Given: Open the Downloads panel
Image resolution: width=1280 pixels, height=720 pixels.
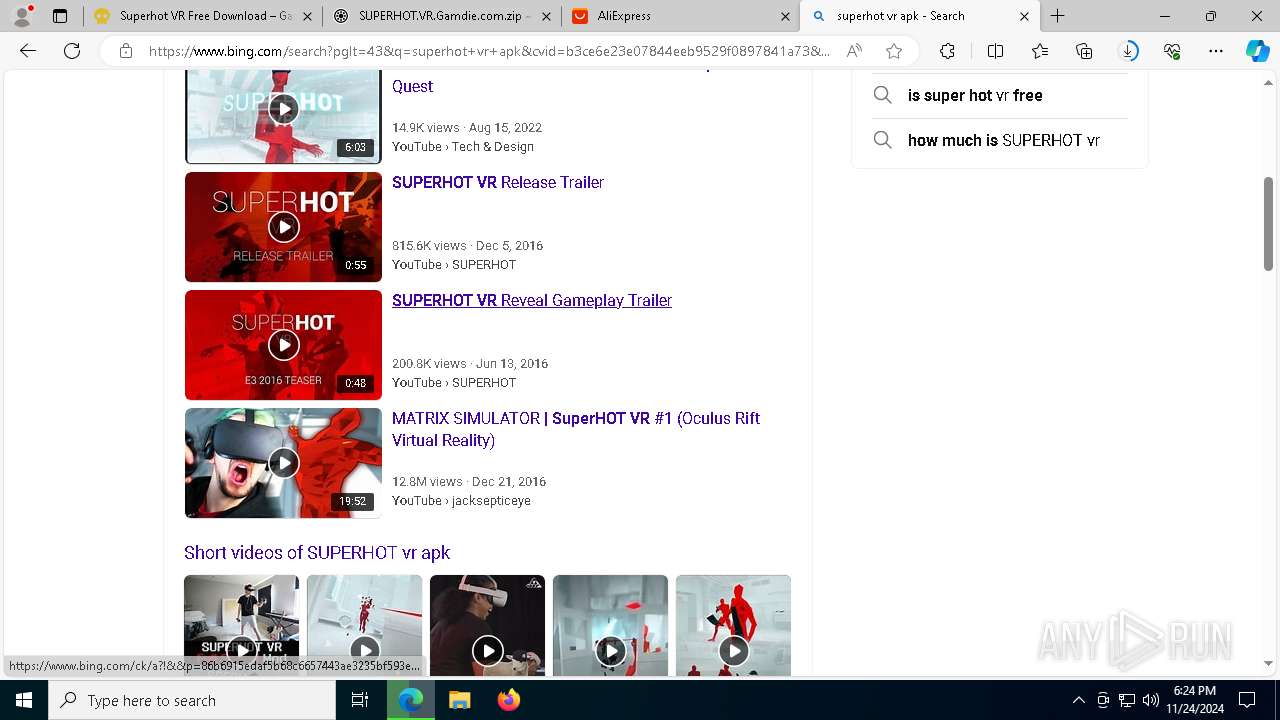Looking at the screenshot, I should click(1128, 51).
